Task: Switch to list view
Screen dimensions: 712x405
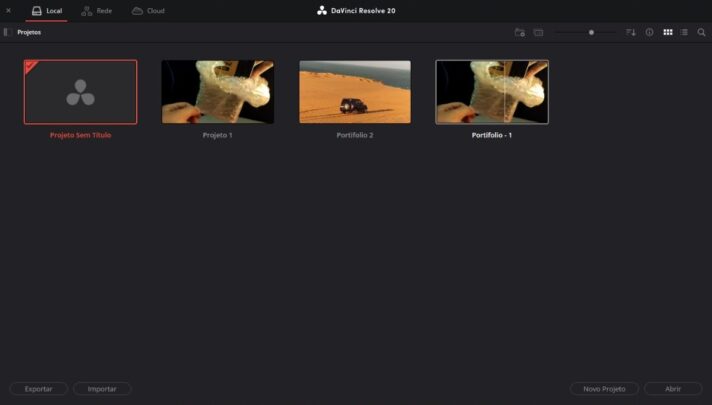Action: 684,32
